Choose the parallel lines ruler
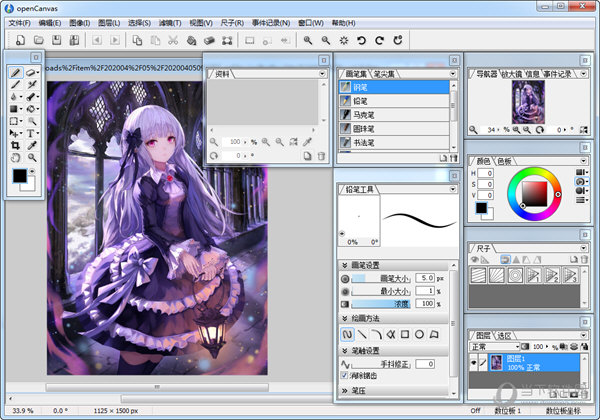The height and width of the screenshot is (420, 600). click(x=478, y=275)
